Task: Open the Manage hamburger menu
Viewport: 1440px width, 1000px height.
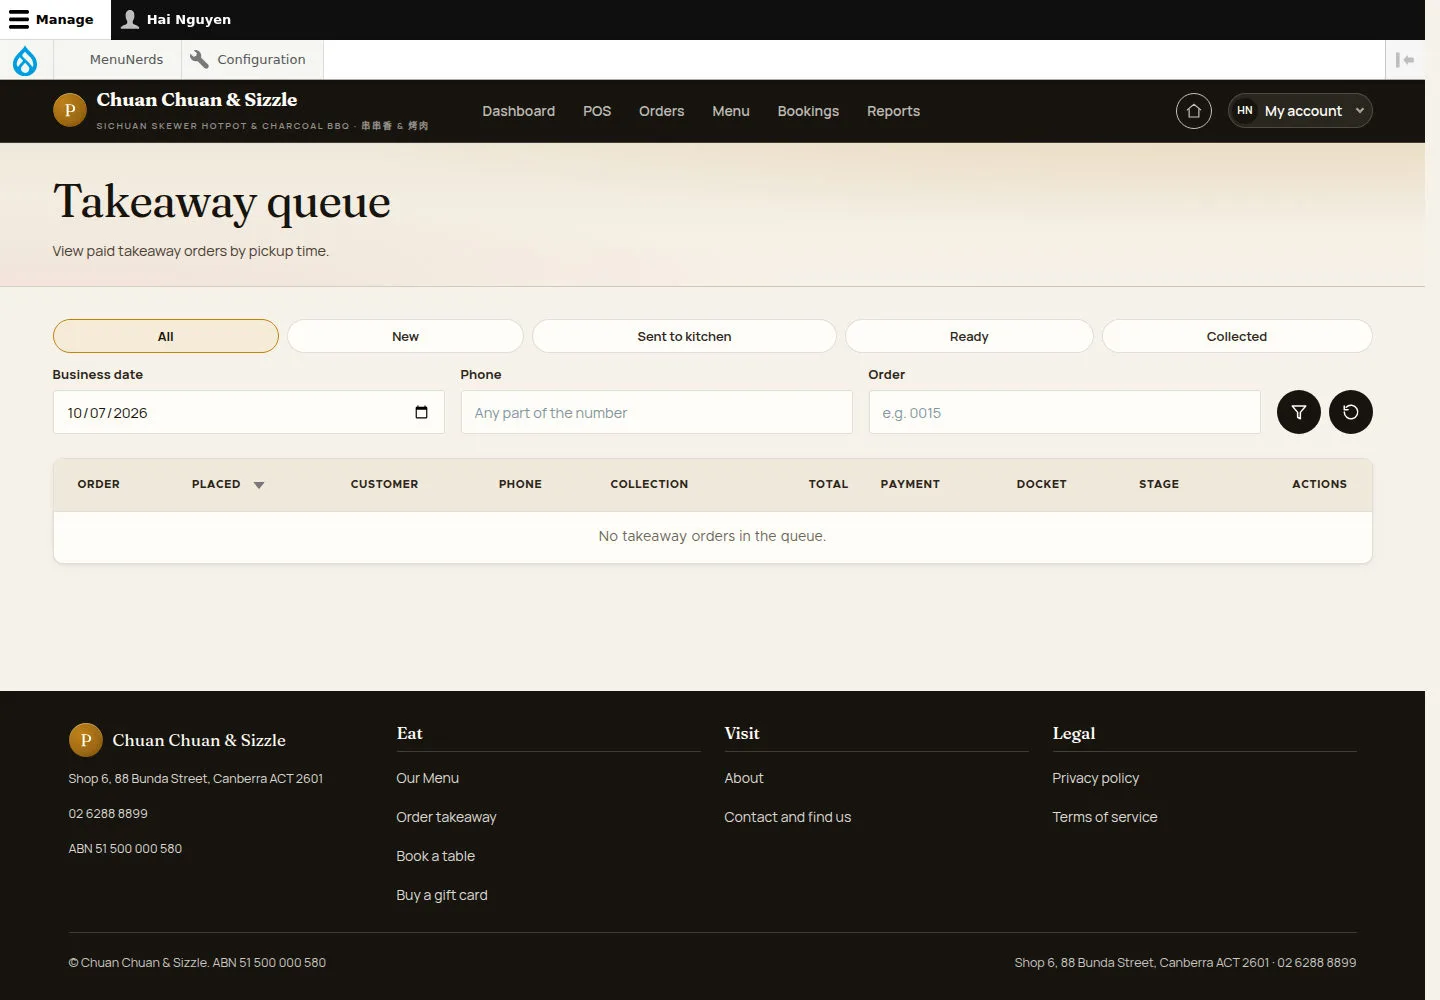Action: 19,19
